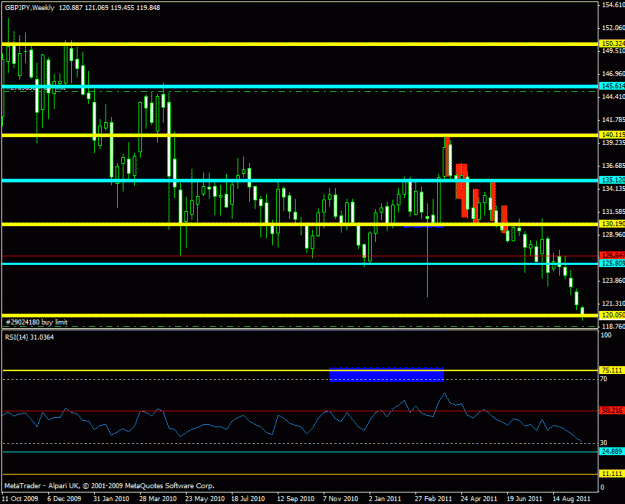Click the 7 Nov 2010 date label

(x=340, y=498)
